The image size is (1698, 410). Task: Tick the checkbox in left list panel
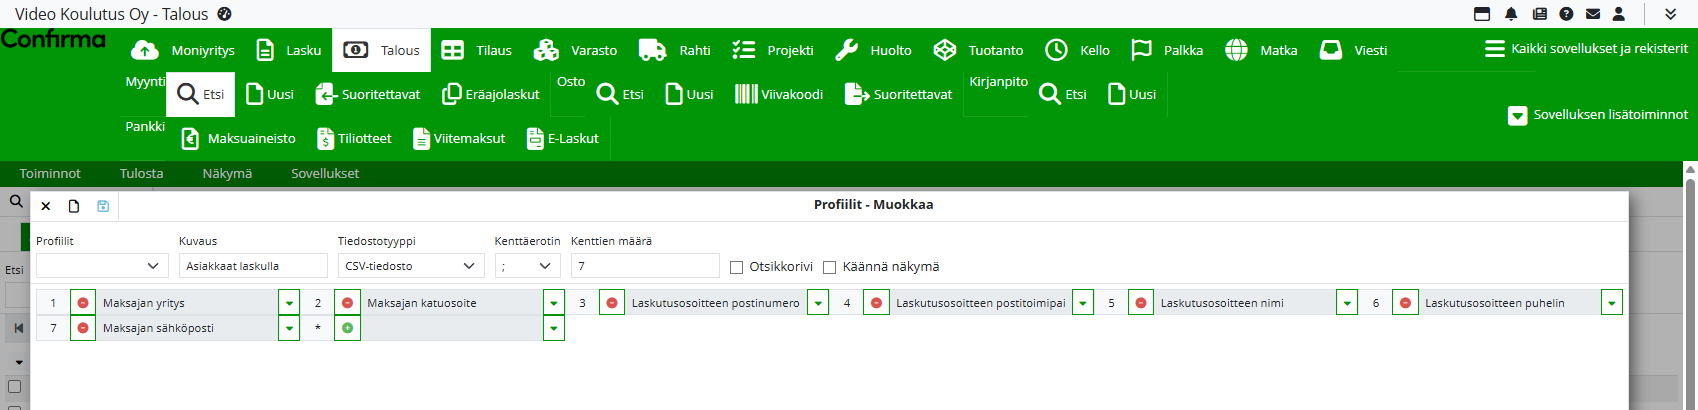pos(14,386)
